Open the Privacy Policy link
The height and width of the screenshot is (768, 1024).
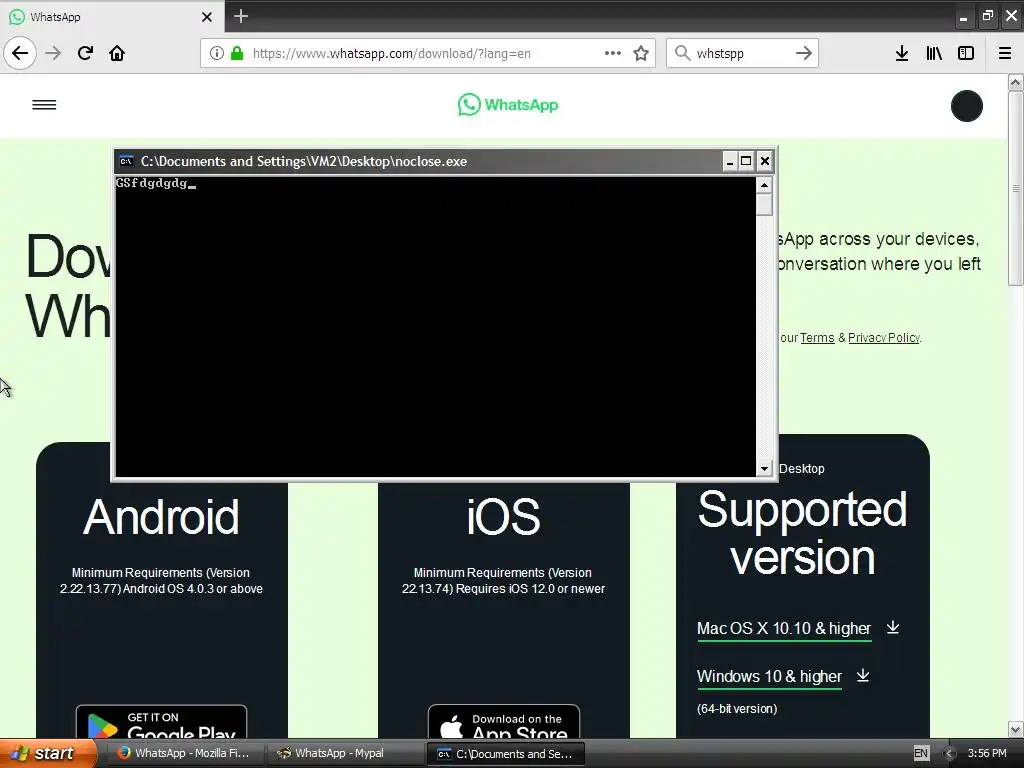884,338
